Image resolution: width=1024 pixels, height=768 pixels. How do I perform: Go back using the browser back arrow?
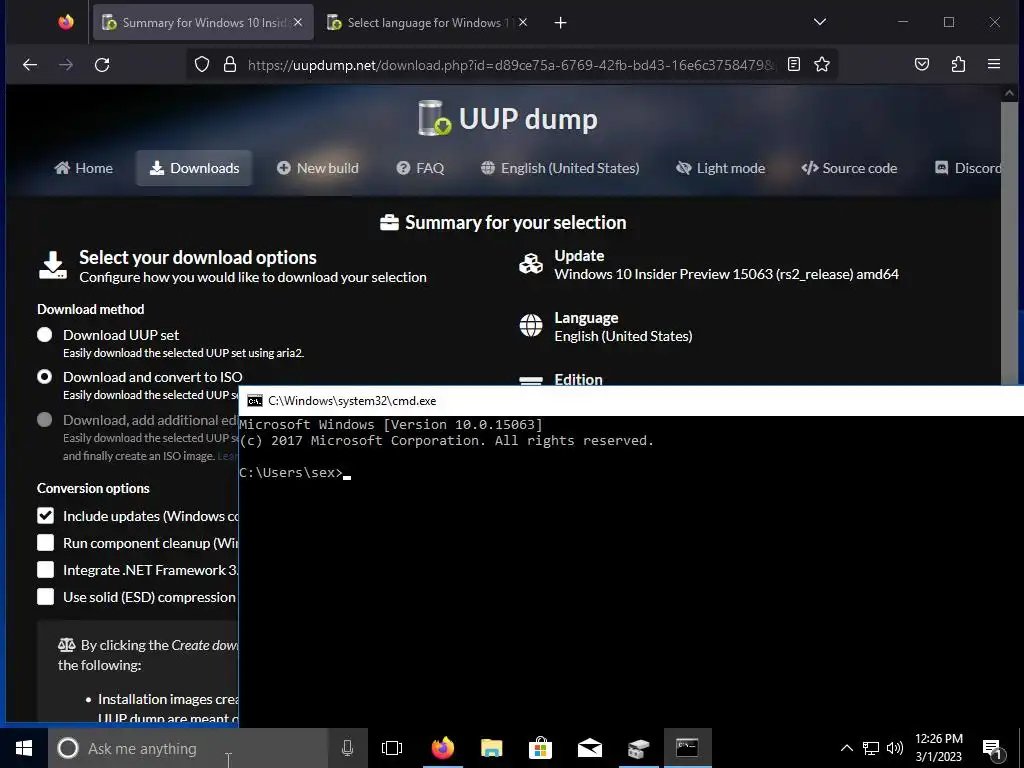pyautogui.click(x=30, y=64)
